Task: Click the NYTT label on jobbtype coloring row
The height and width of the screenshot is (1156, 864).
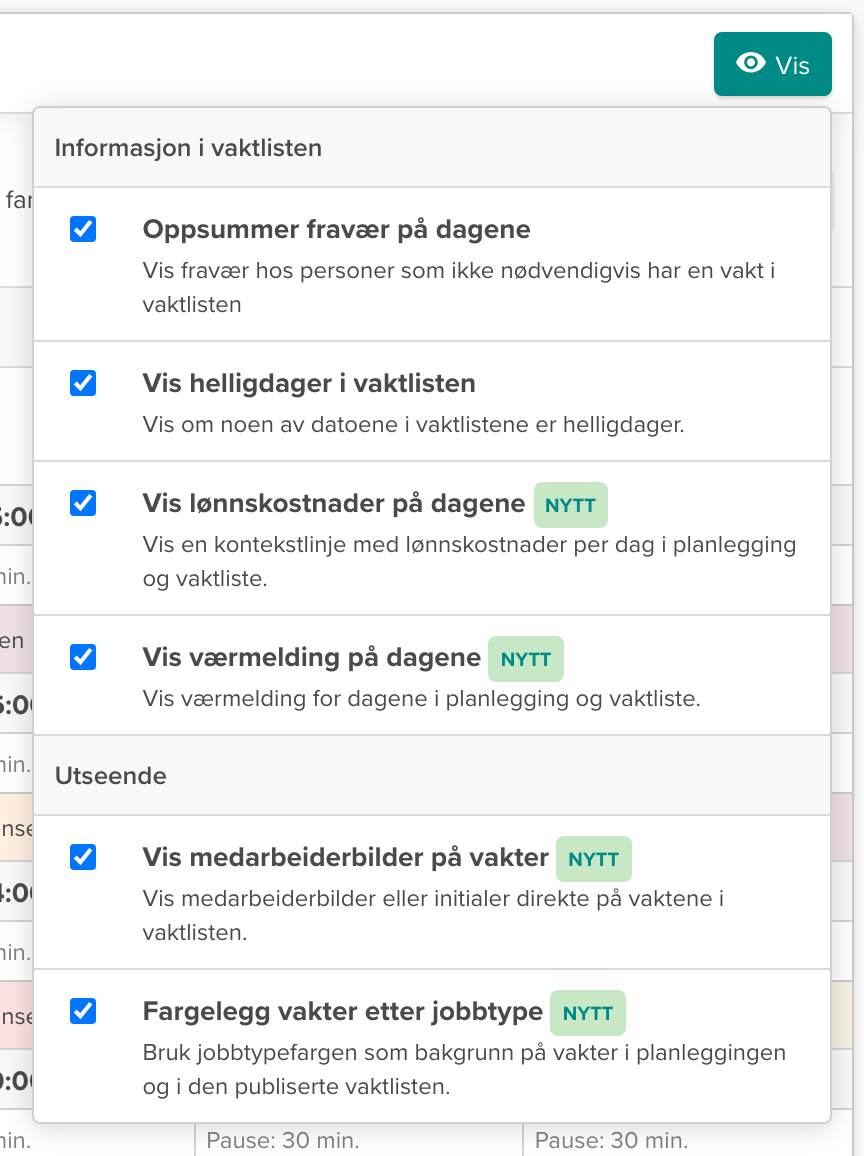Action: 587,1013
